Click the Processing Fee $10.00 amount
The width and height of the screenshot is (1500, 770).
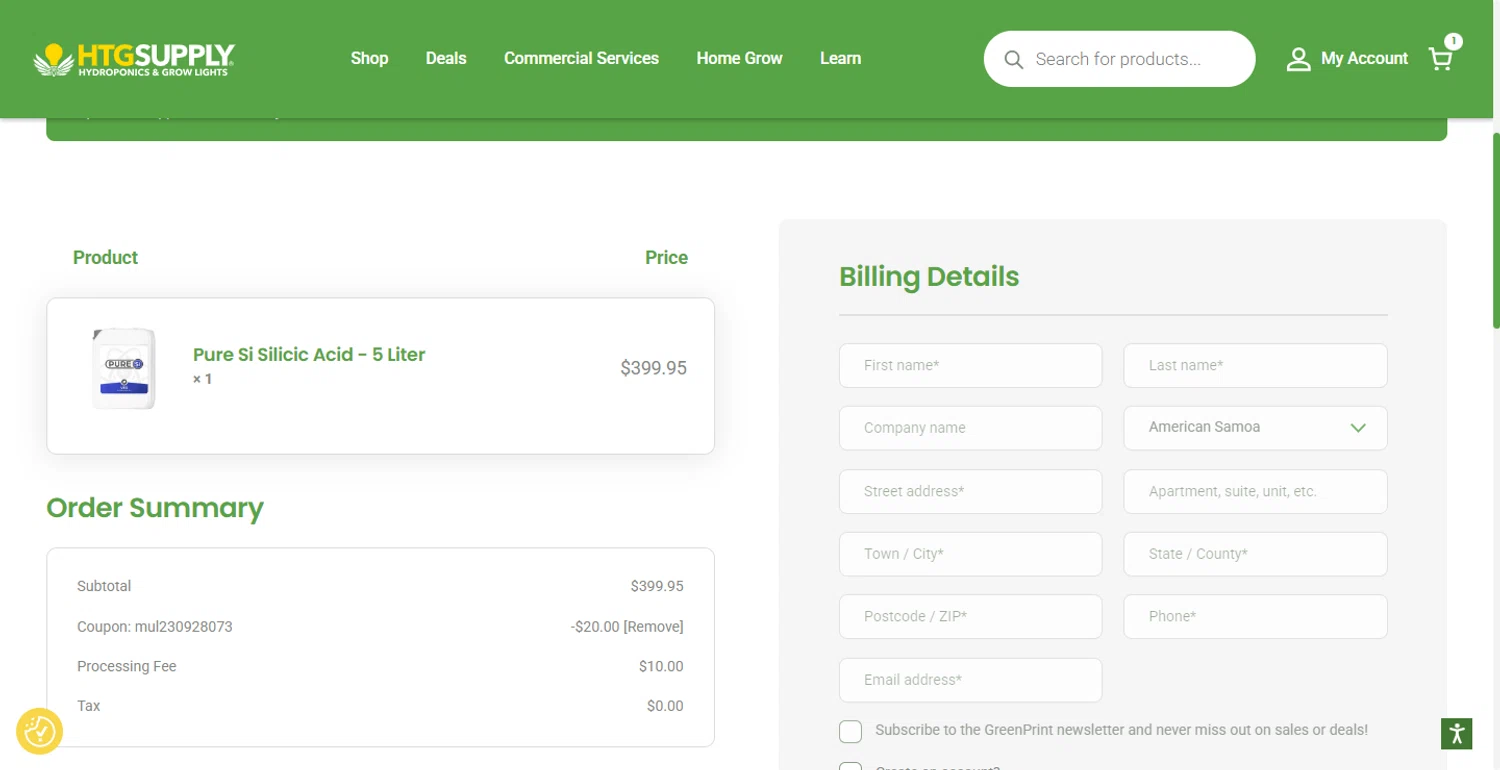661,666
